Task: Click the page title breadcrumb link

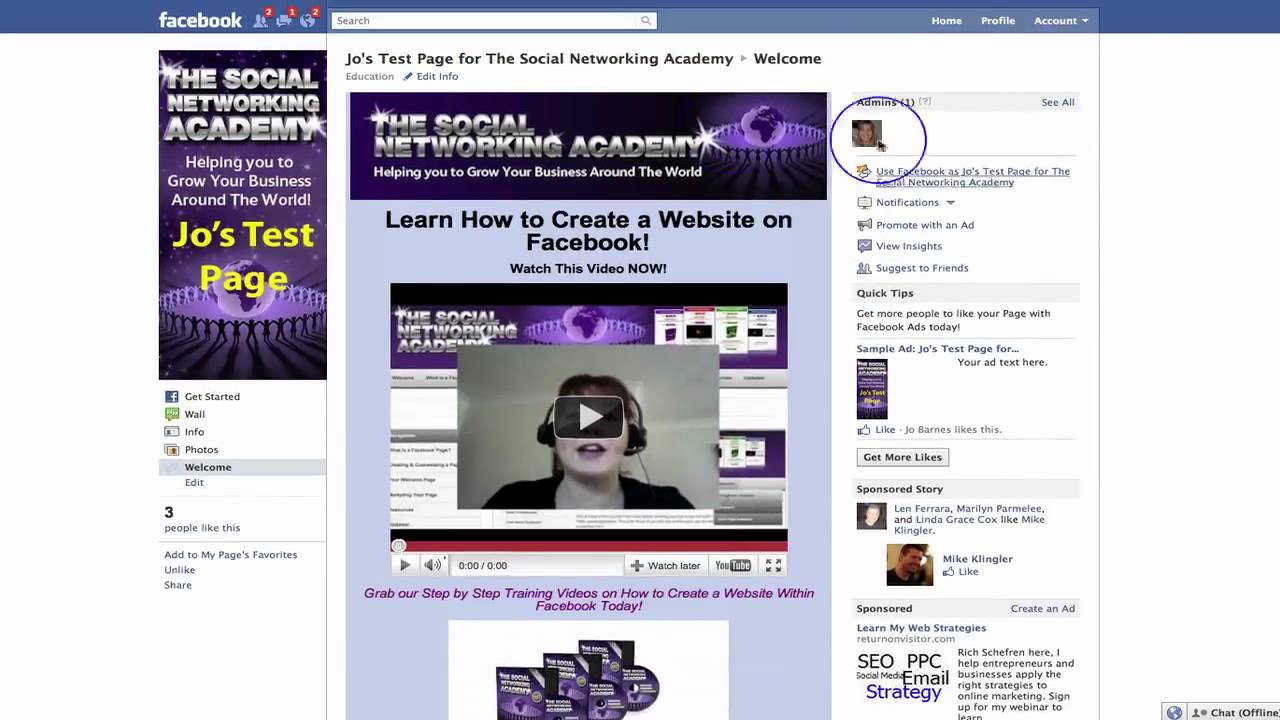Action: tap(539, 58)
